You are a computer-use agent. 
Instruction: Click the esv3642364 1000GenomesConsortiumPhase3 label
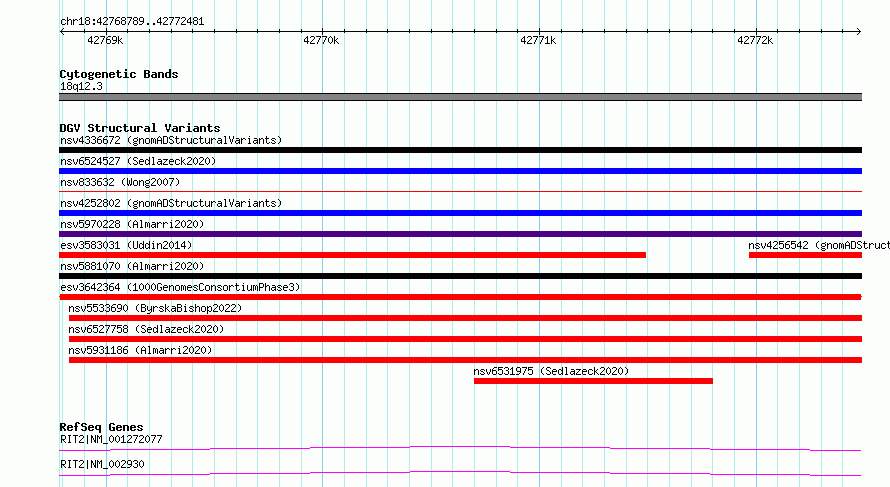[180, 287]
